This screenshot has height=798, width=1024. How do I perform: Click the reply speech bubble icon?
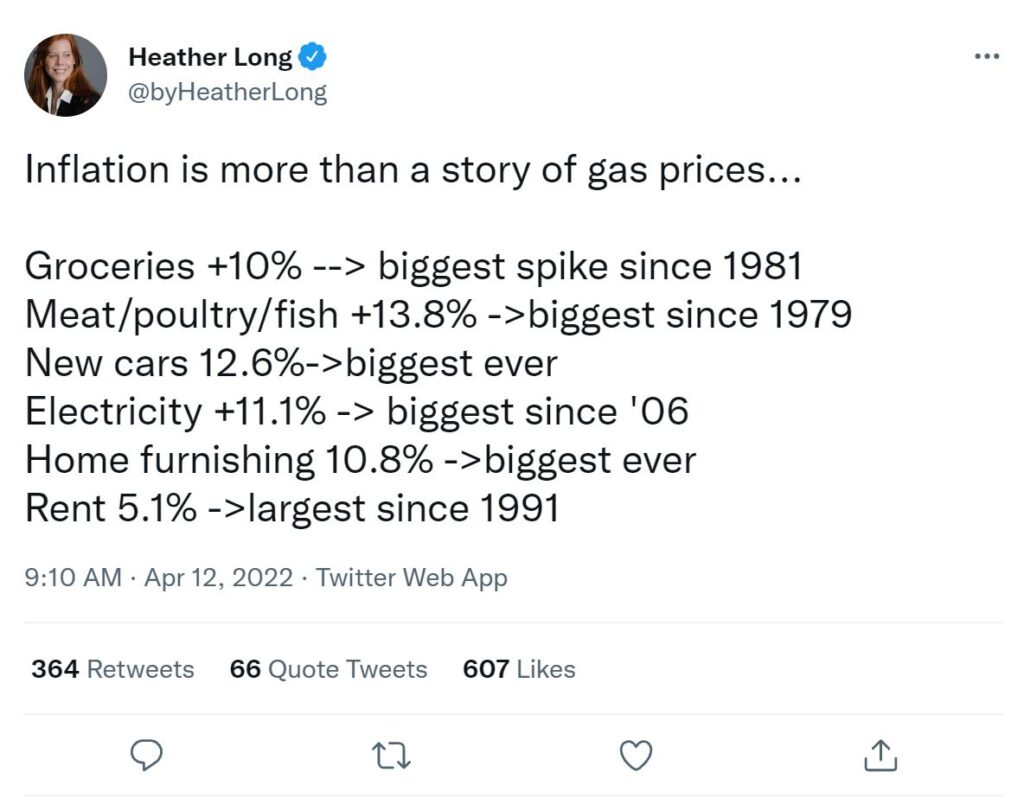coord(149,754)
